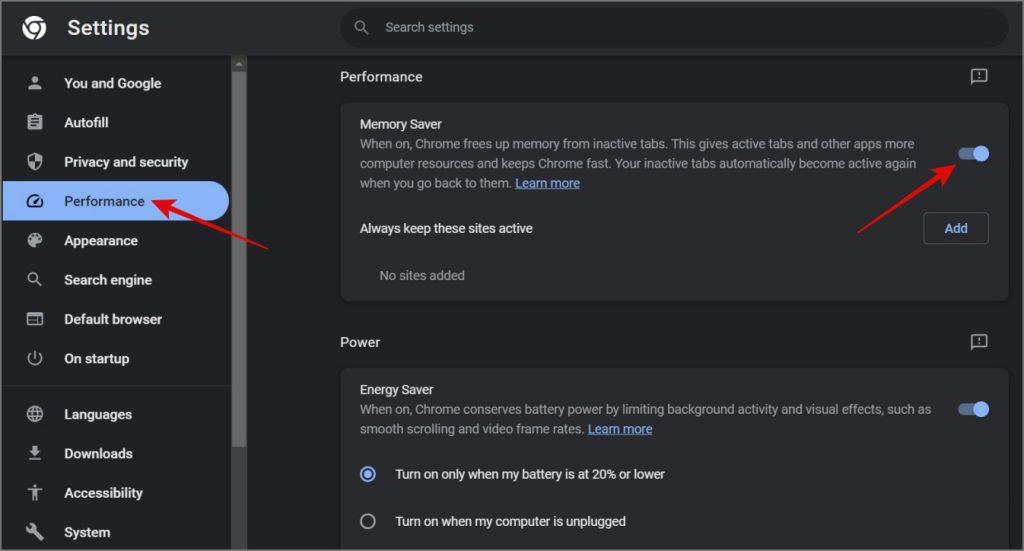Click the Performance gauge icon
The image size is (1024, 551).
35,201
